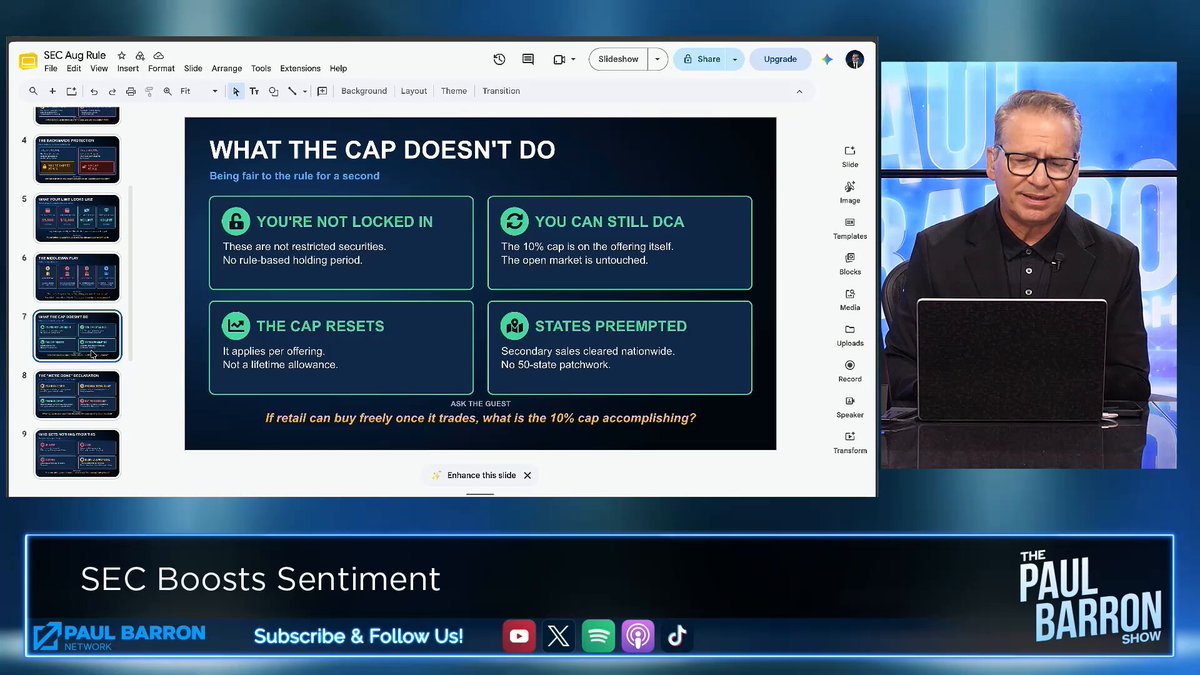Expand the Slideshow options arrow

(657, 59)
